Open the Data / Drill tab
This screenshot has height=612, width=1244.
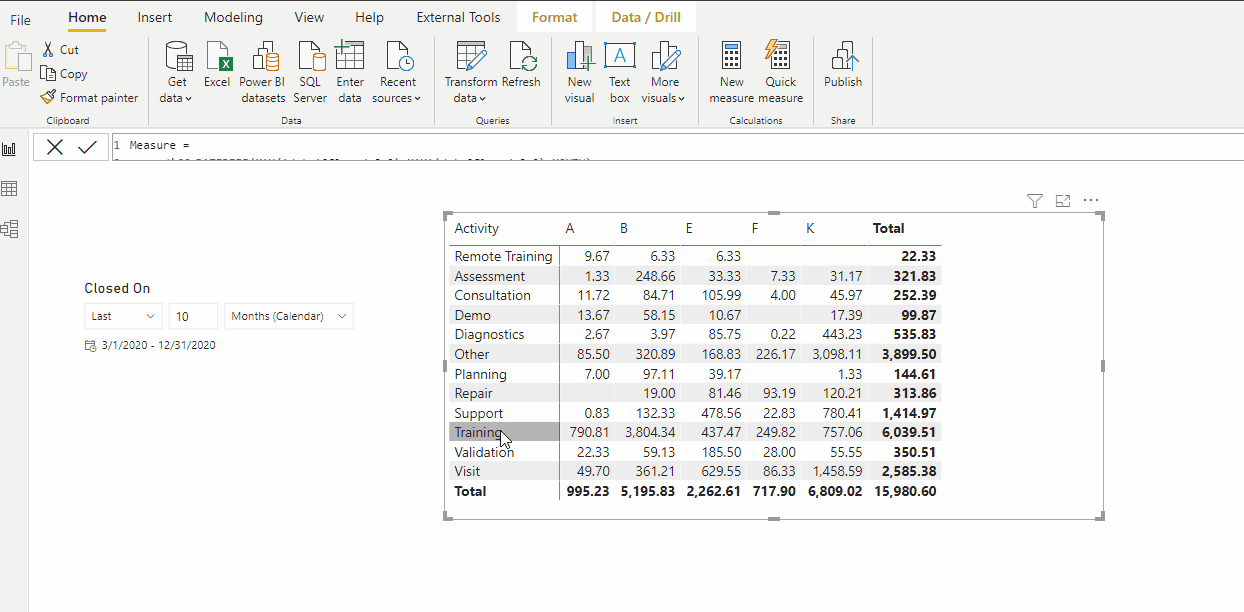[646, 17]
